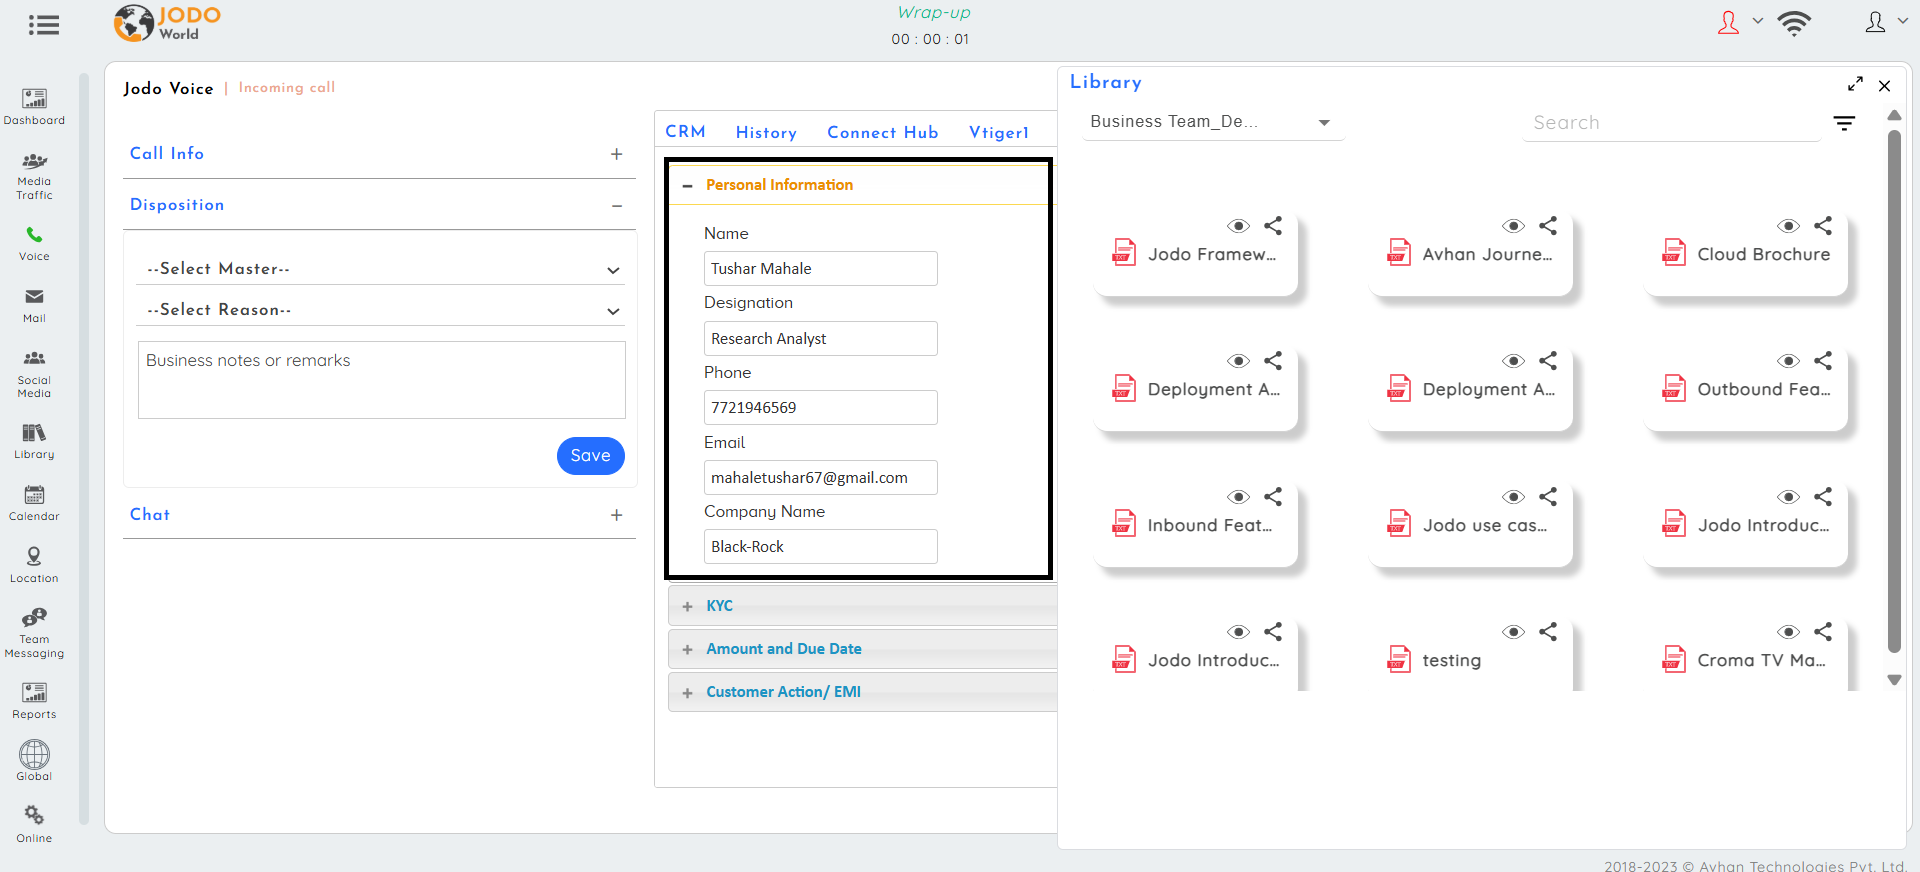Image resolution: width=1920 pixels, height=872 pixels.
Task: Click the Name field Tushar Mahale
Action: coord(821,269)
